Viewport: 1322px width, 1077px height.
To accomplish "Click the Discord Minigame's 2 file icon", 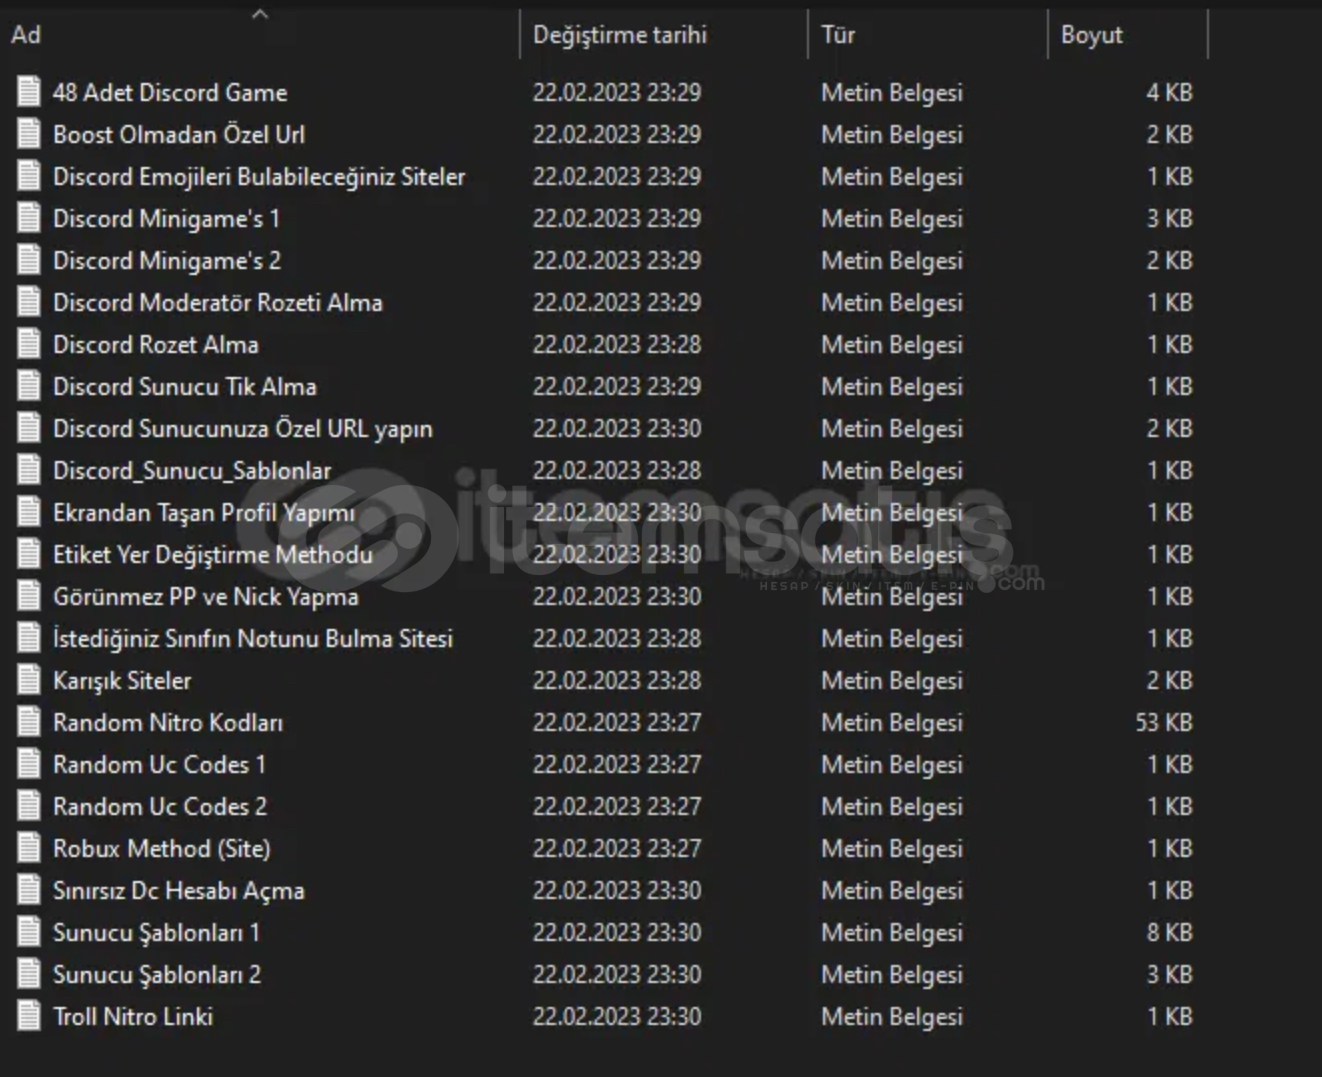I will click(29, 260).
